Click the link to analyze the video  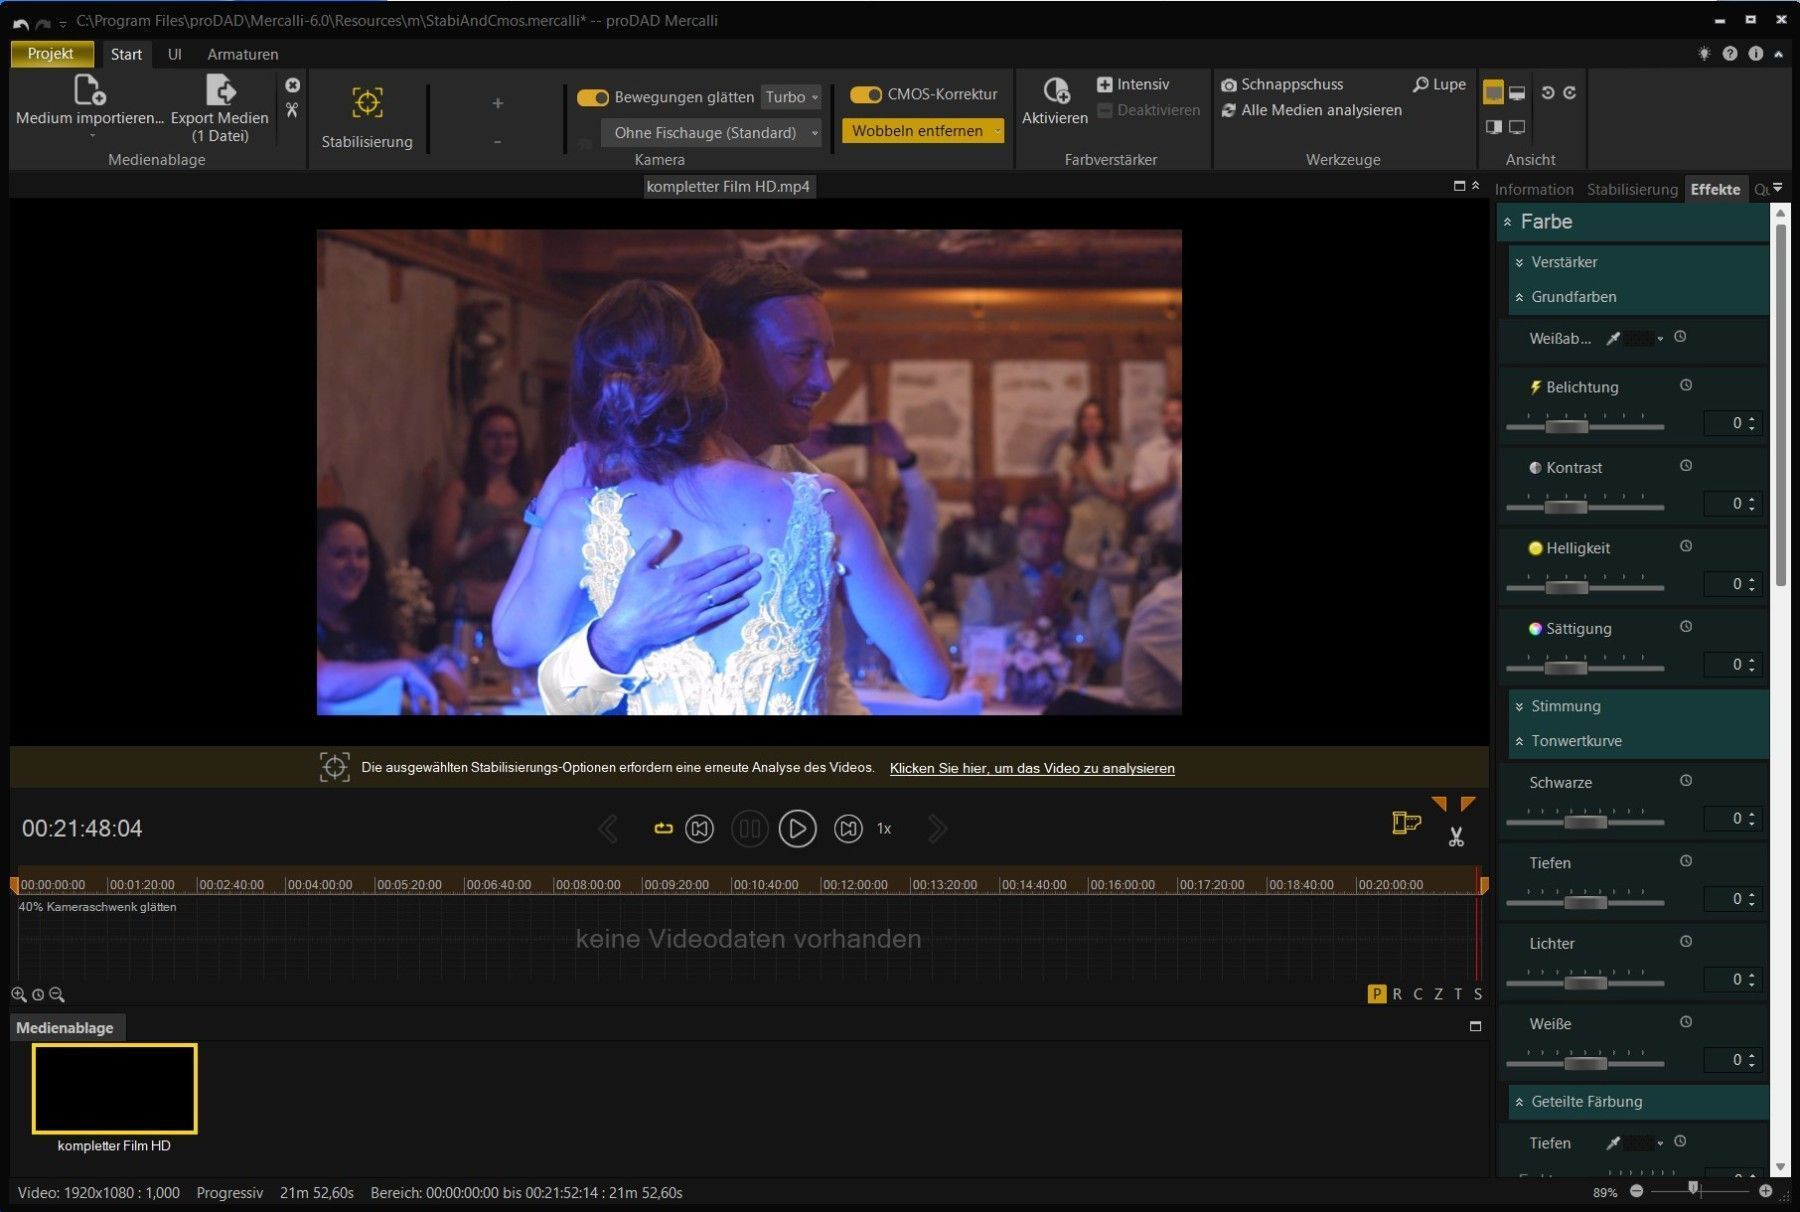click(1031, 768)
